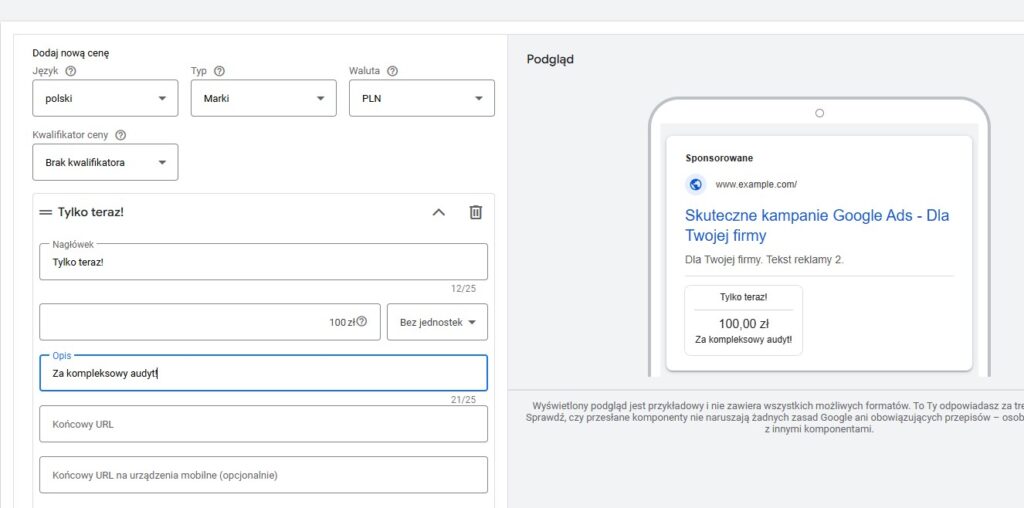This screenshot has width=1024, height=508.
Task: Click the drag handle of 'Tylko teraz!'
Action: click(x=45, y=212)
